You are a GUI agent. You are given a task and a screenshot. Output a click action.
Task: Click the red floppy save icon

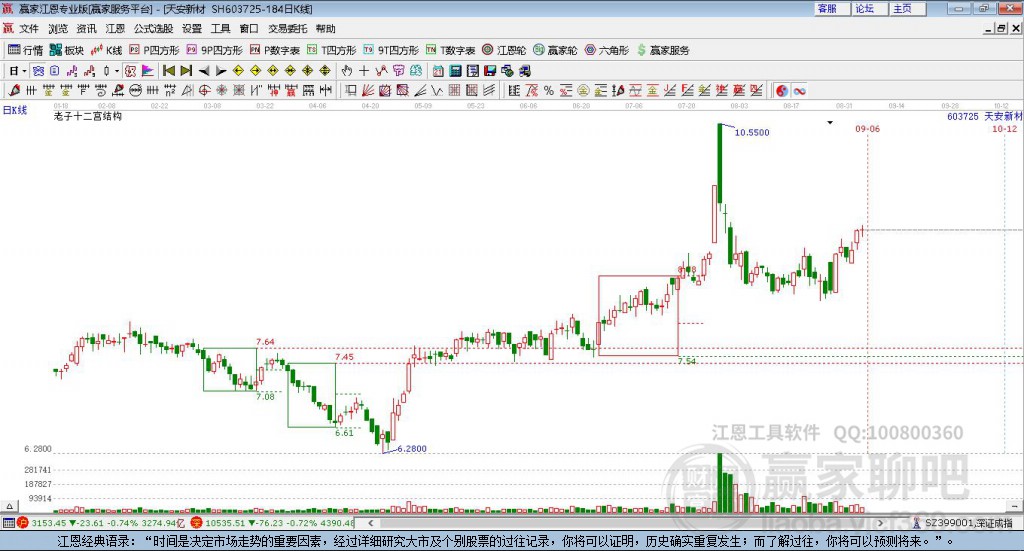(x=490, y=71)
